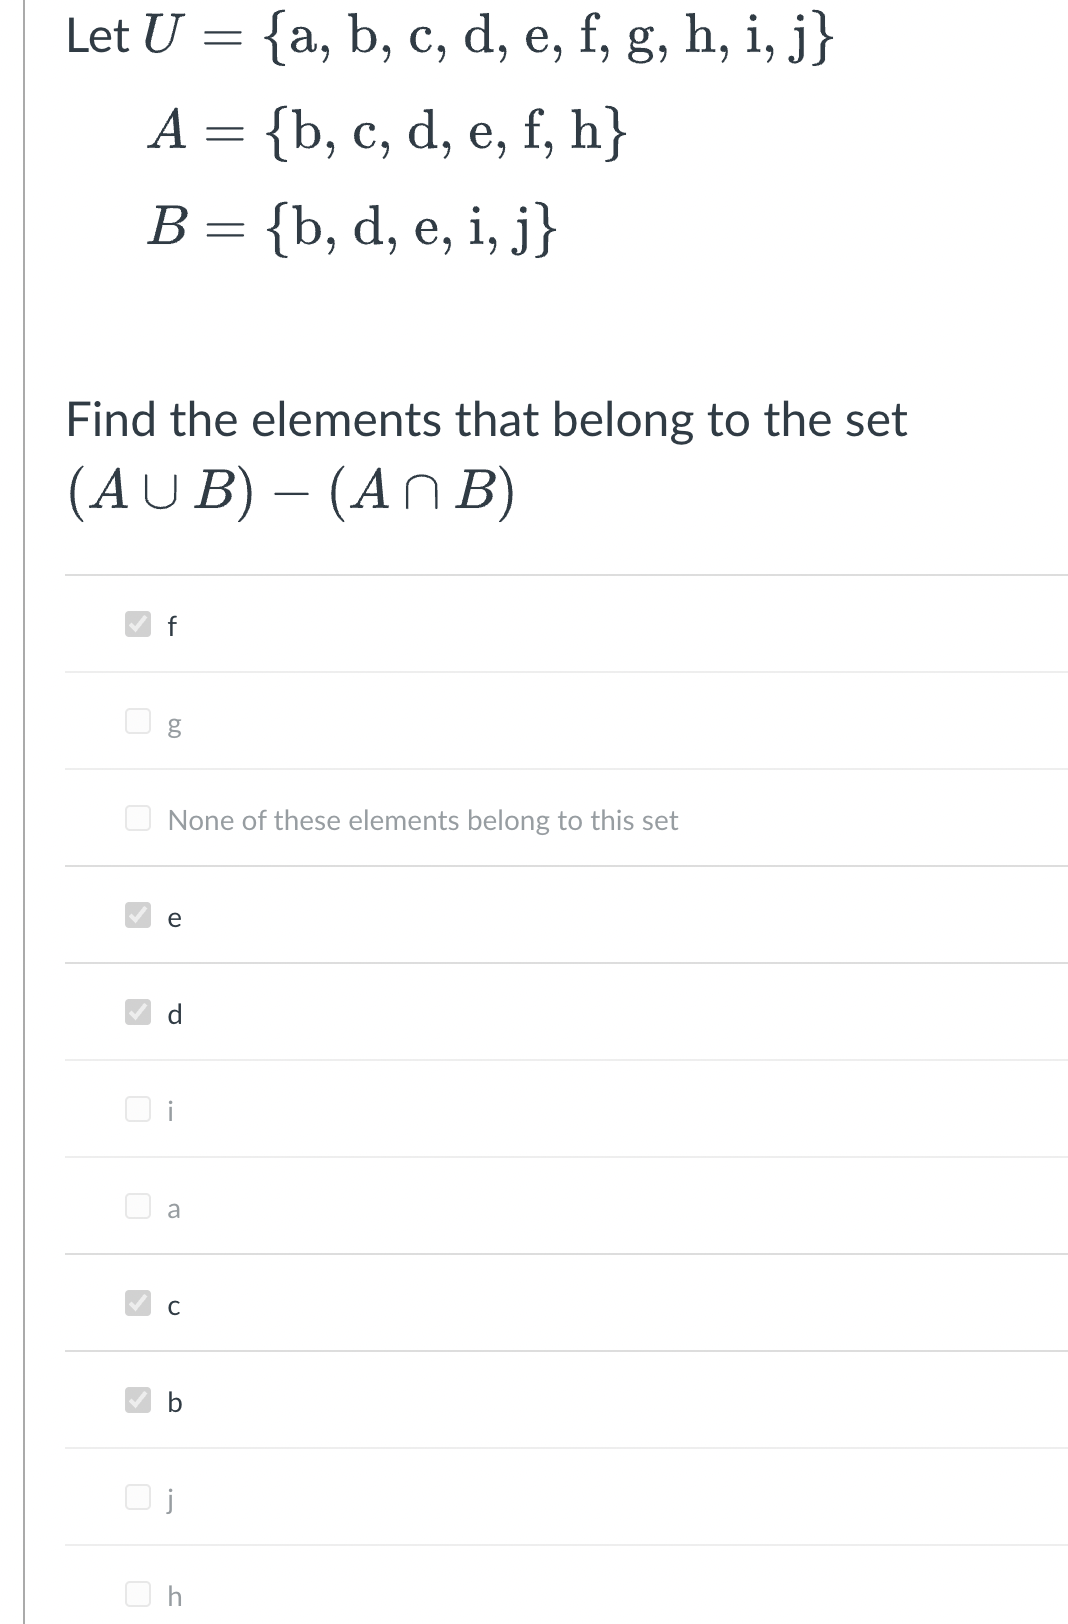
Task: Click the letter d answer label
Action: tap(175, 1014)
